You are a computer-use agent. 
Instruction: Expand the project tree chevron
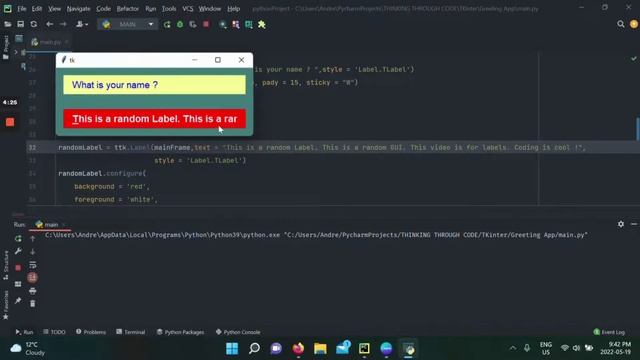[x=16, y=52]
